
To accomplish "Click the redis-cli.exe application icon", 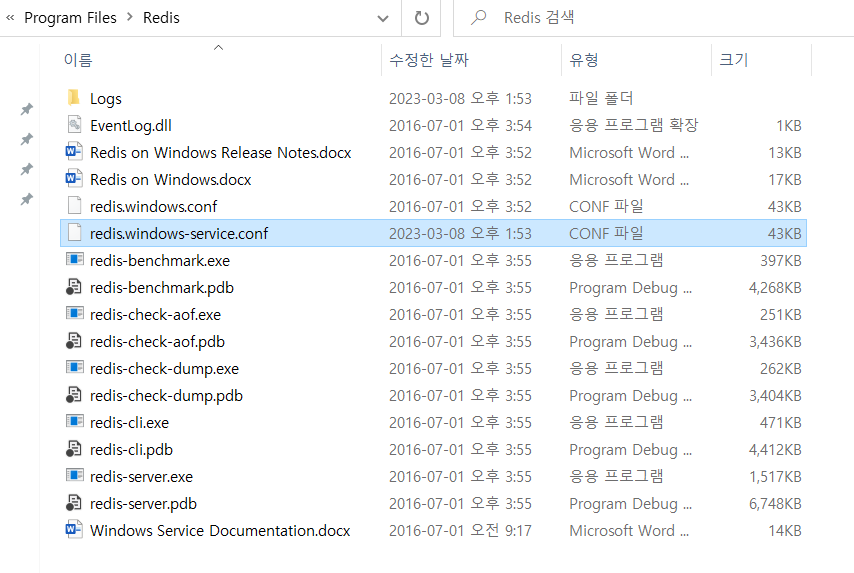I will (x=75, y=421).
